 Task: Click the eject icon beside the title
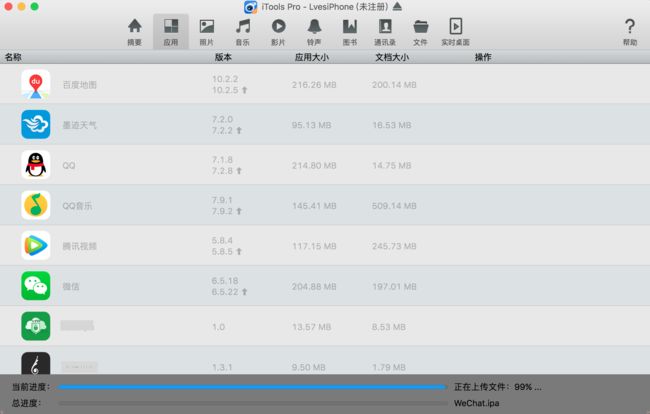coord(397,7)
